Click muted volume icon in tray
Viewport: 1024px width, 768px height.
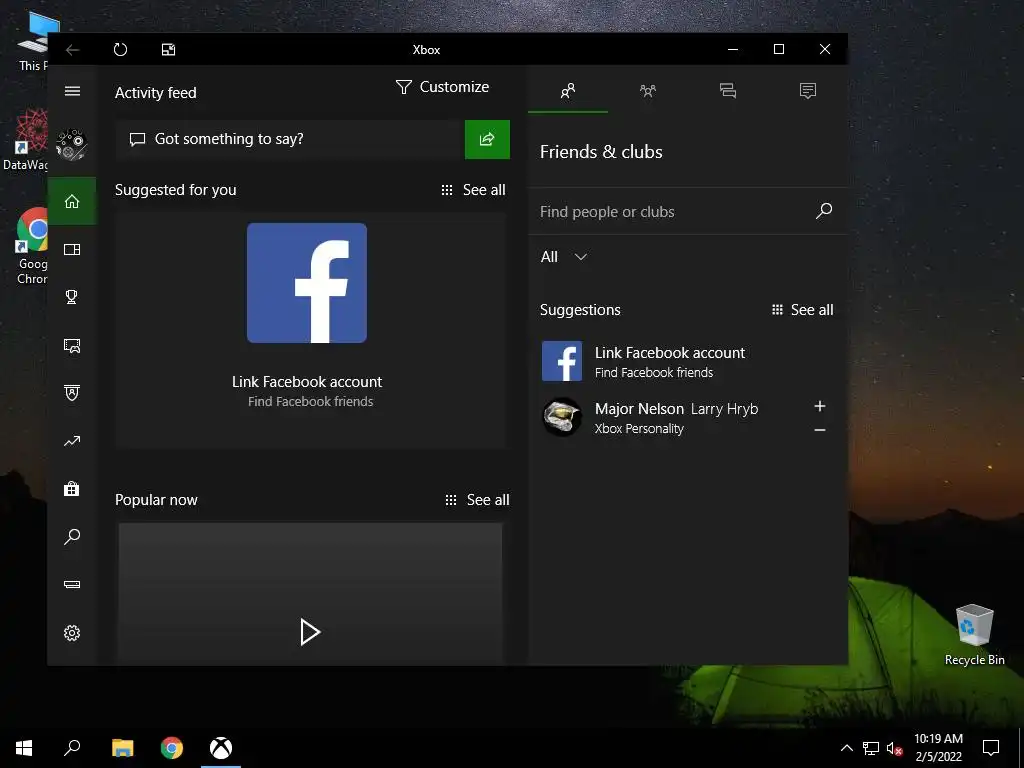tap(894, 748)
